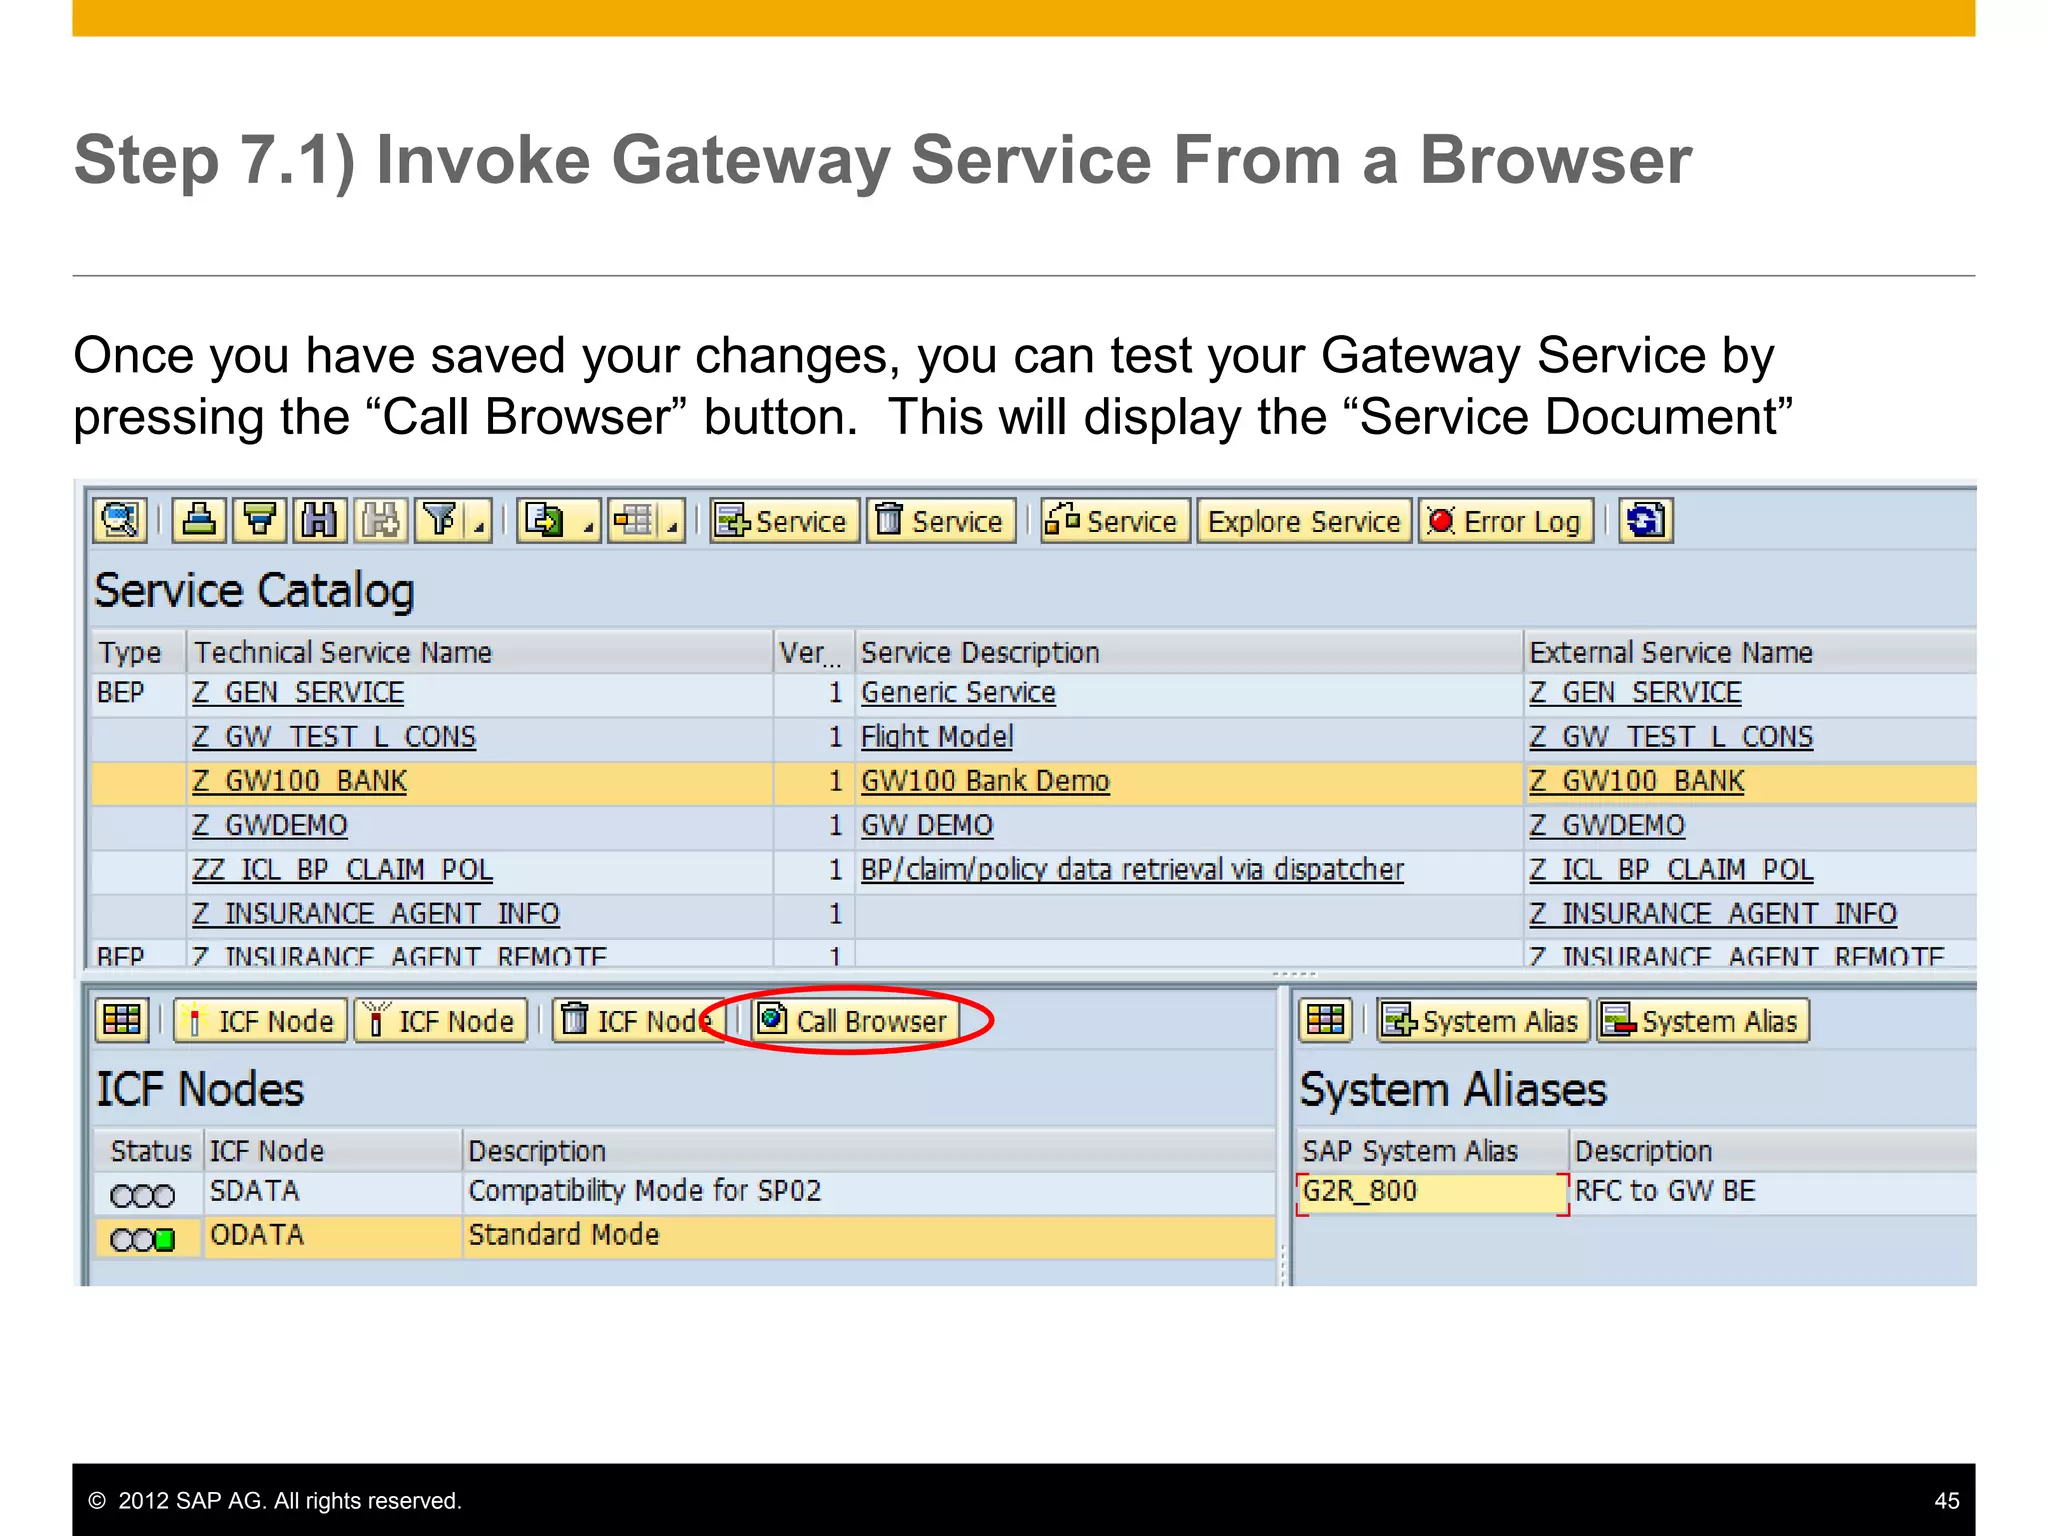Viewport: 2048px width, 1536px height.
Task: Click the greyed Find Next binoculars icon
Action: [381, 521]
